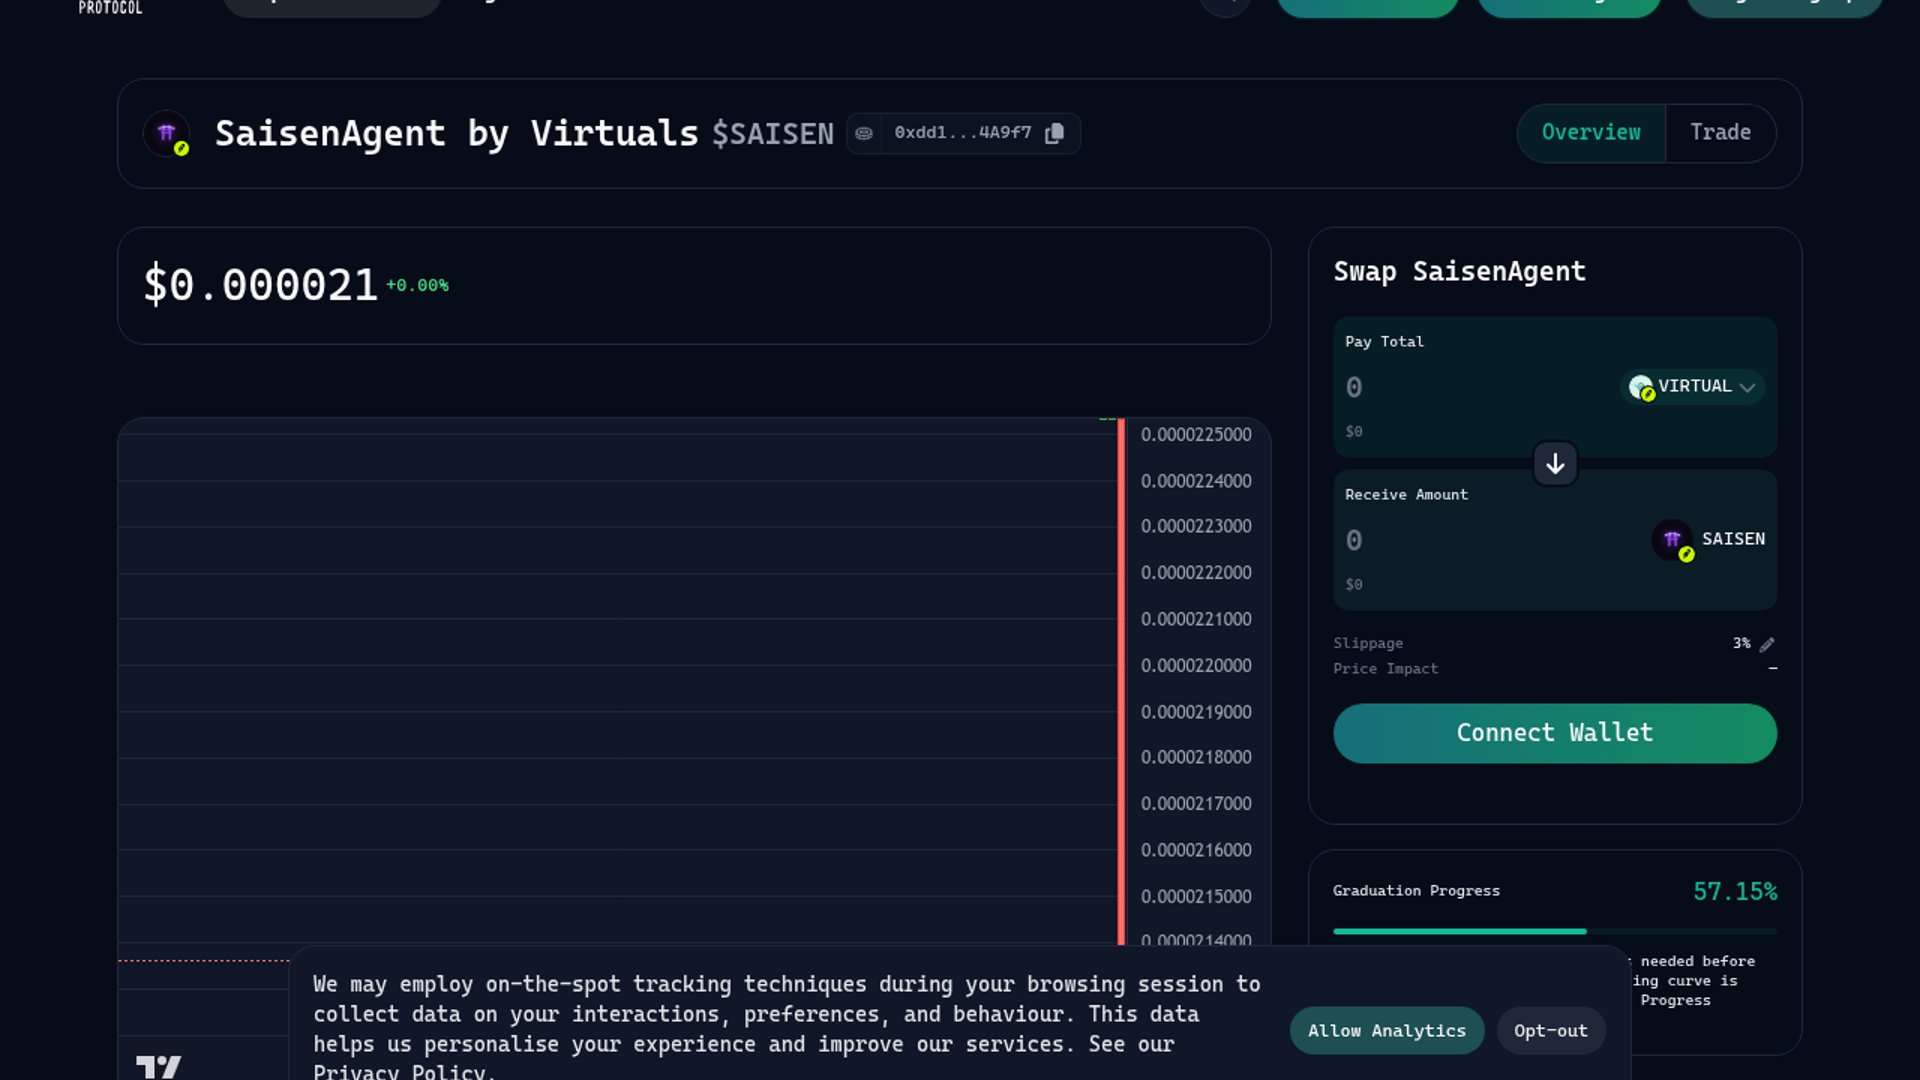Screen dimensions: 1920x1080
Task: Click the 0.0000225000 price axis label
Action: [x=1196, y=435]
